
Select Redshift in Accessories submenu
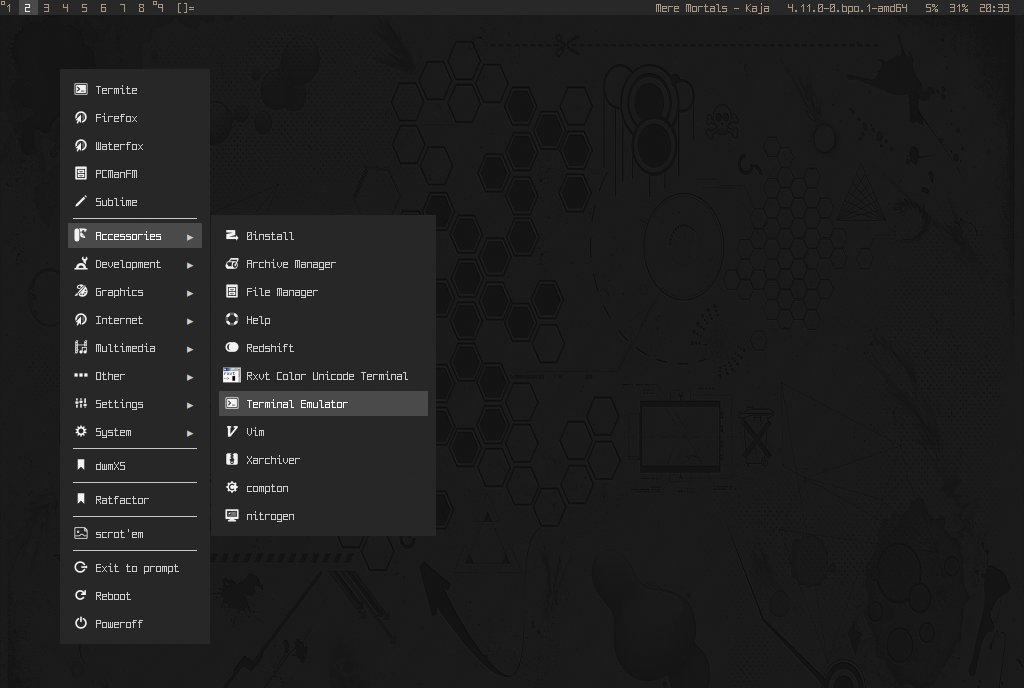point(323,347)
